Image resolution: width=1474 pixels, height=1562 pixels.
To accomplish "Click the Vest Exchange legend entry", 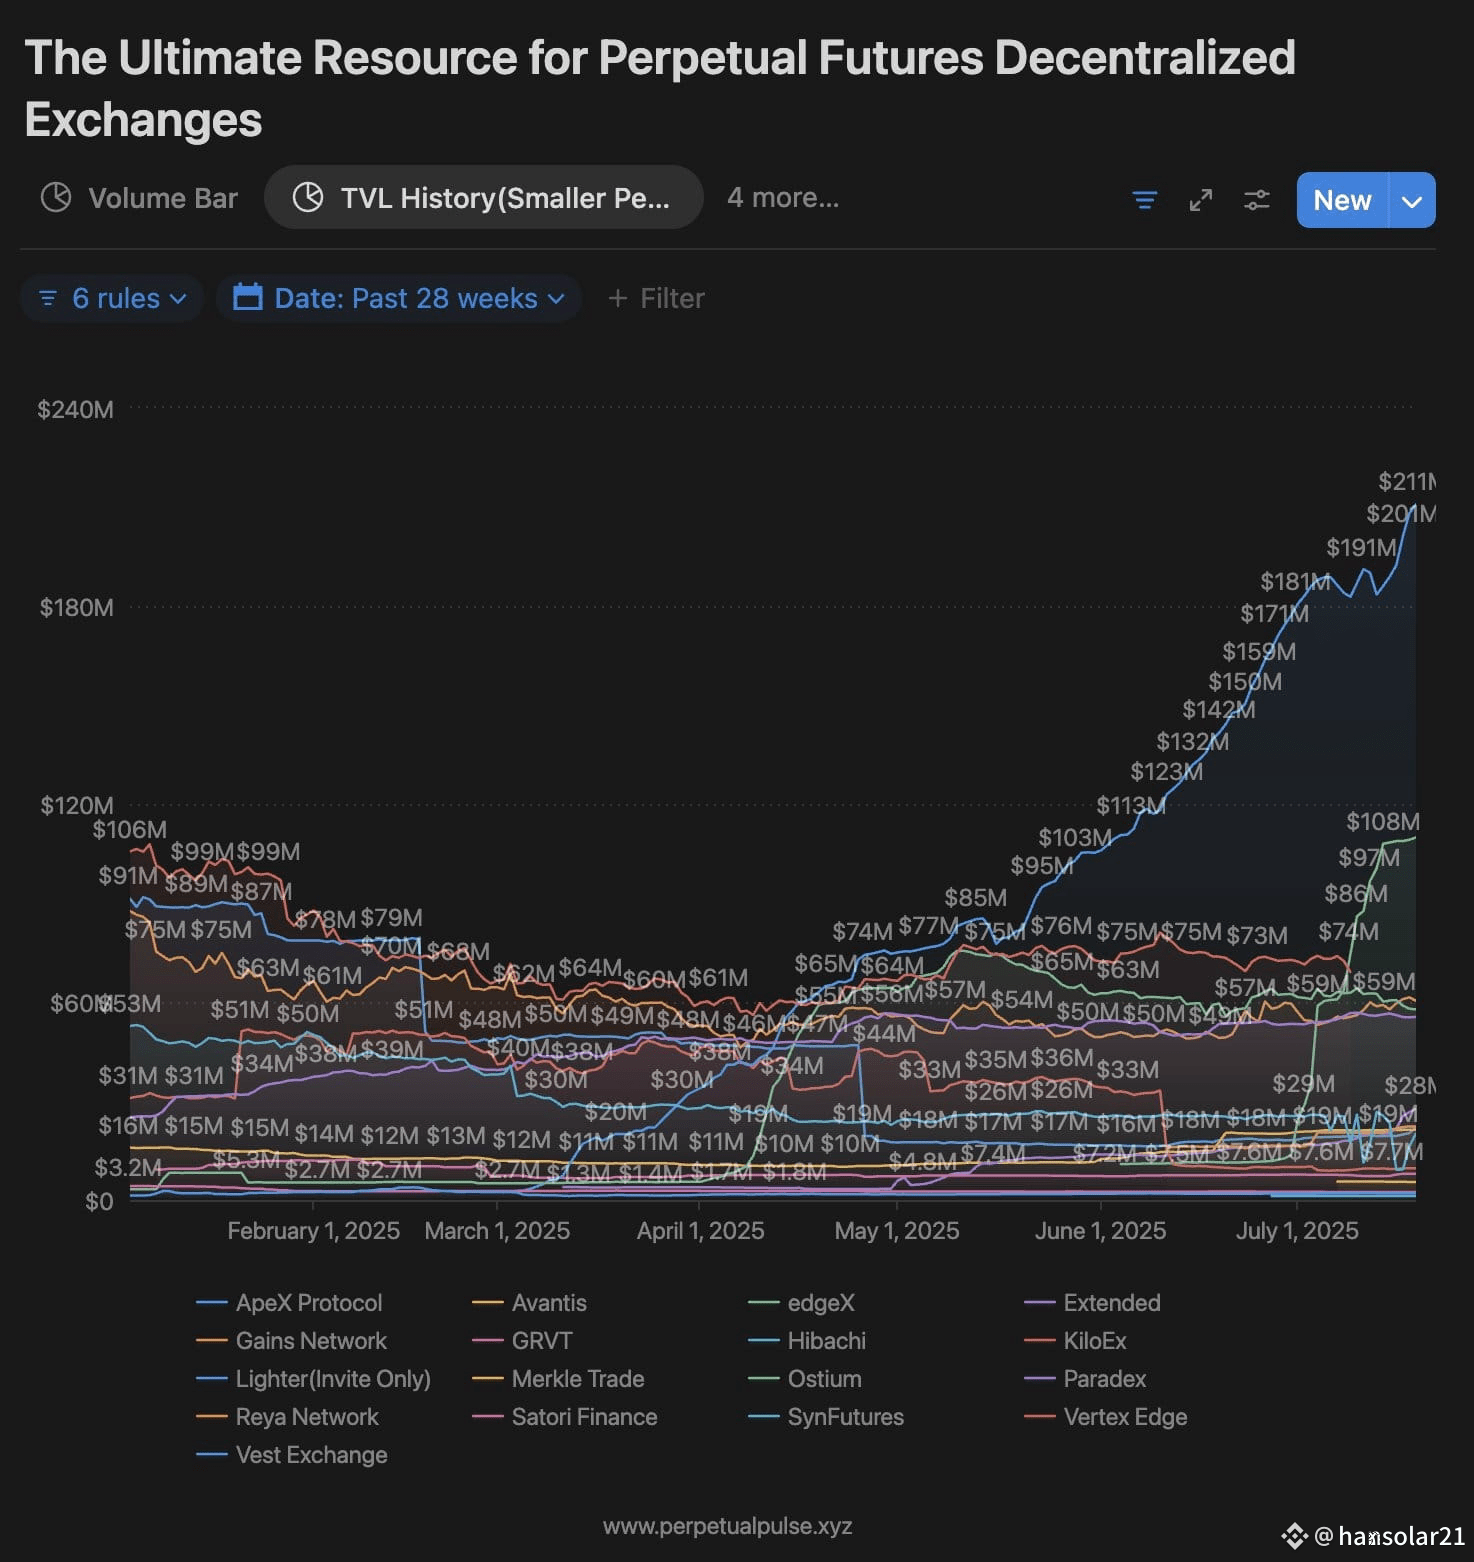I will tap(292, 1455).
